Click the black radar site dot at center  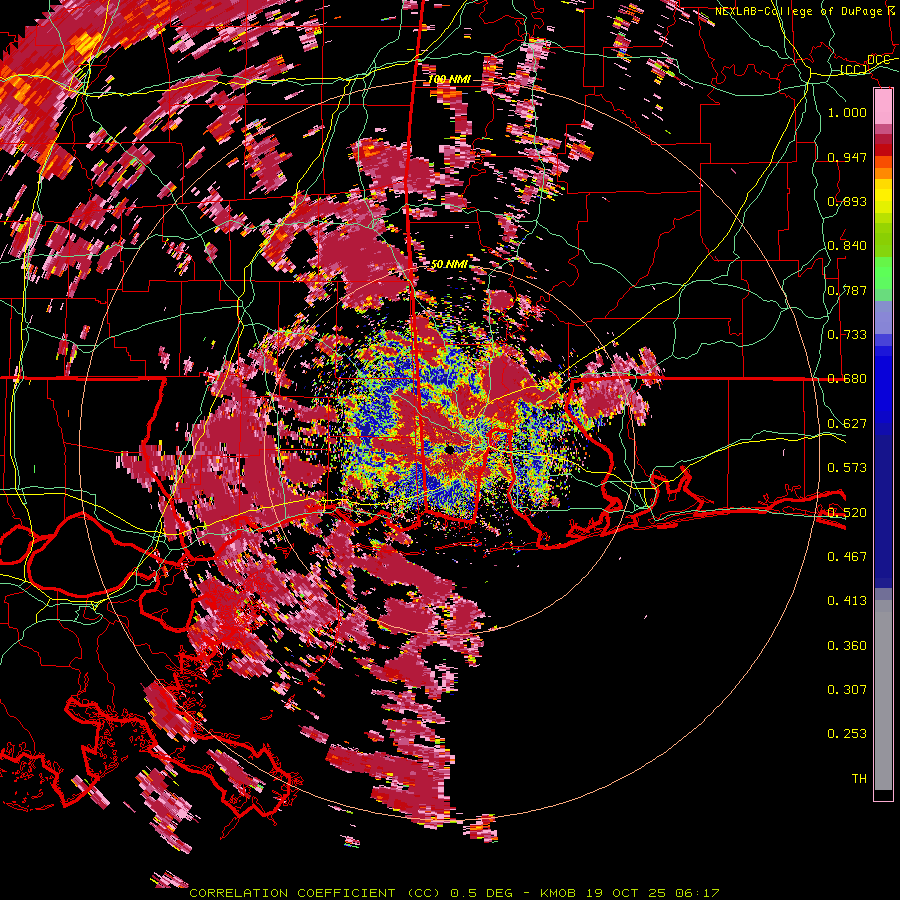(x=448, y=449)
